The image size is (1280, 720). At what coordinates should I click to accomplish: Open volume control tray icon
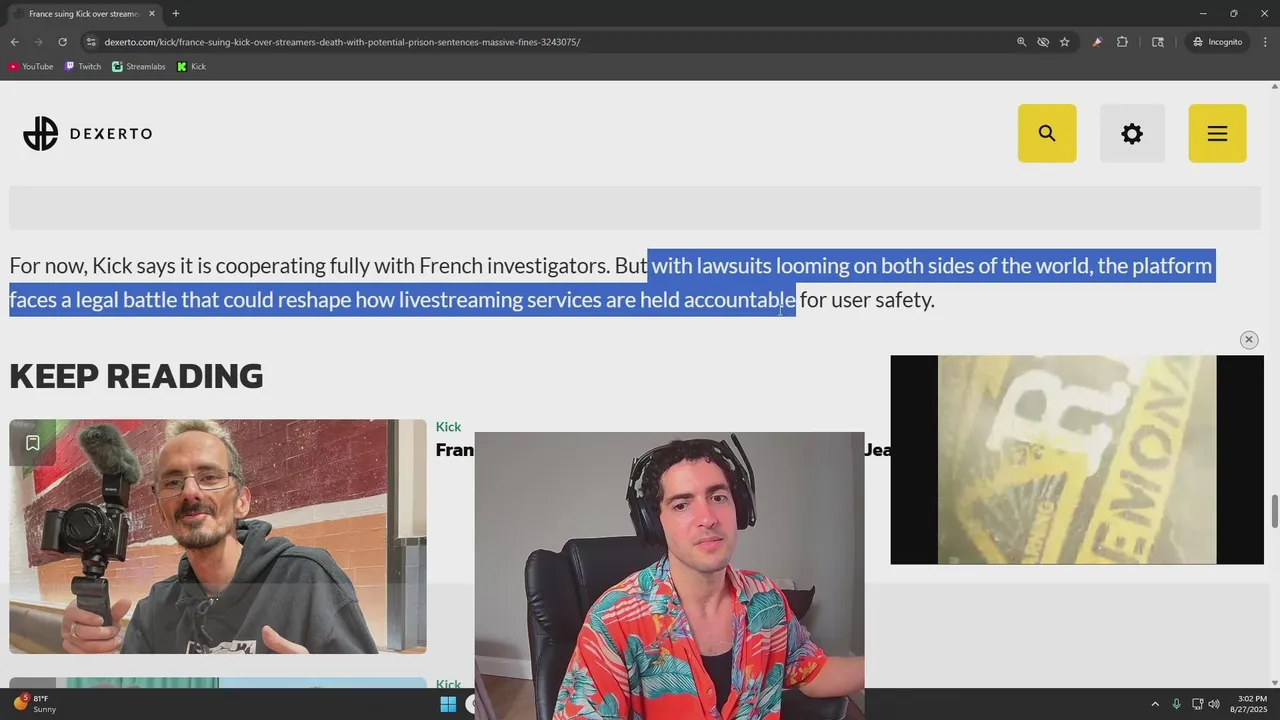(x=1214, y=704)
